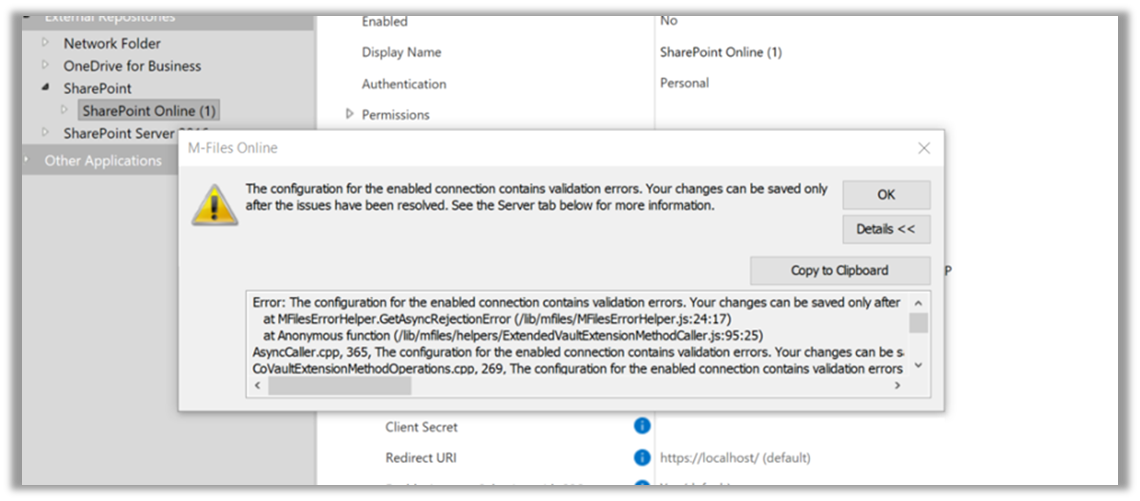
Task: Select Other Applications in the sidebar
Action: [x=103, y=161]
